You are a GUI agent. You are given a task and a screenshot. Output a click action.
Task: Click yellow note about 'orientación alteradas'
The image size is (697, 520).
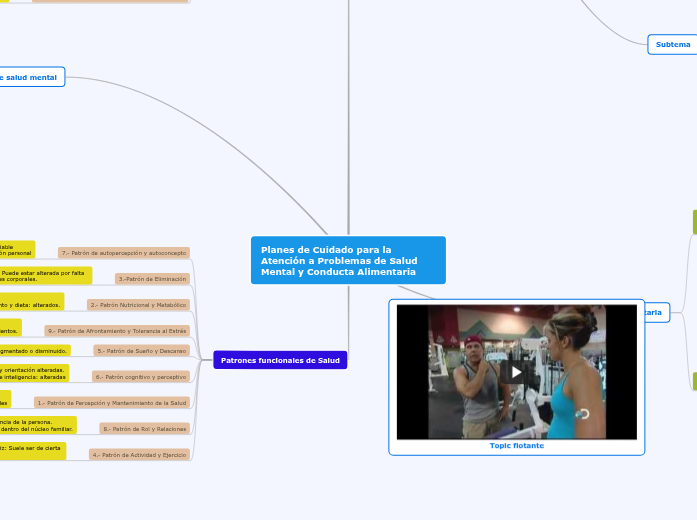(x=34, y=373)
